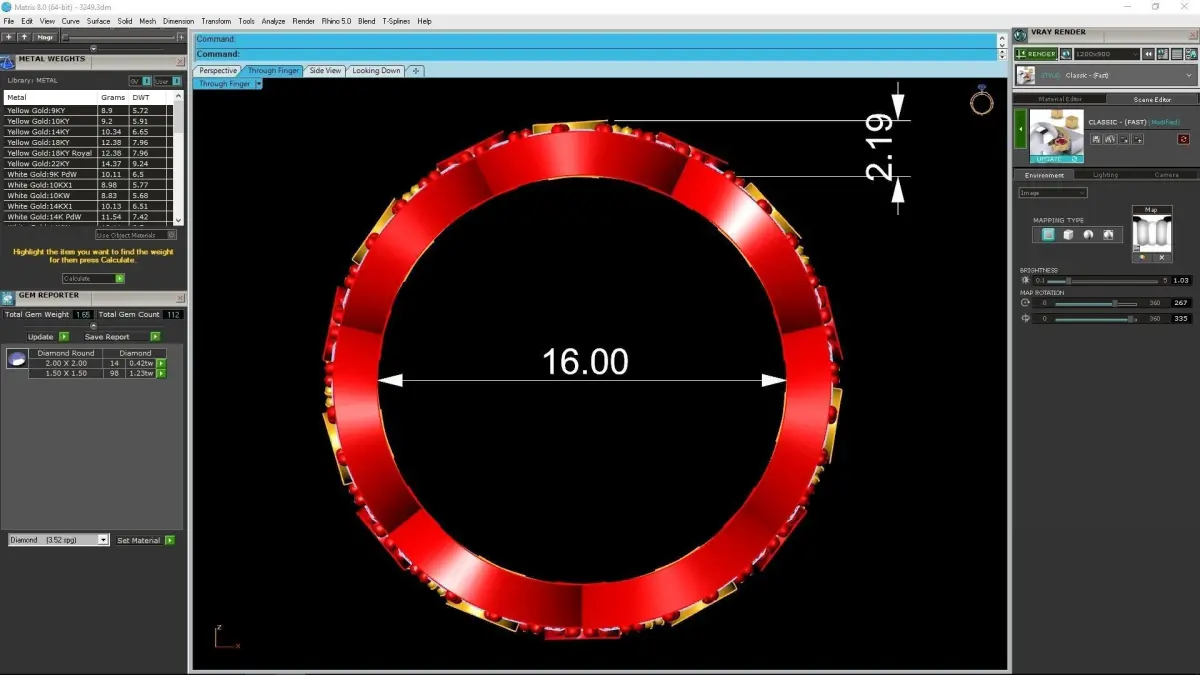Click the Classic scene style thumbnail
Image resolution: width=1200 pixels, height=675 pixels.
[1056, 132]
